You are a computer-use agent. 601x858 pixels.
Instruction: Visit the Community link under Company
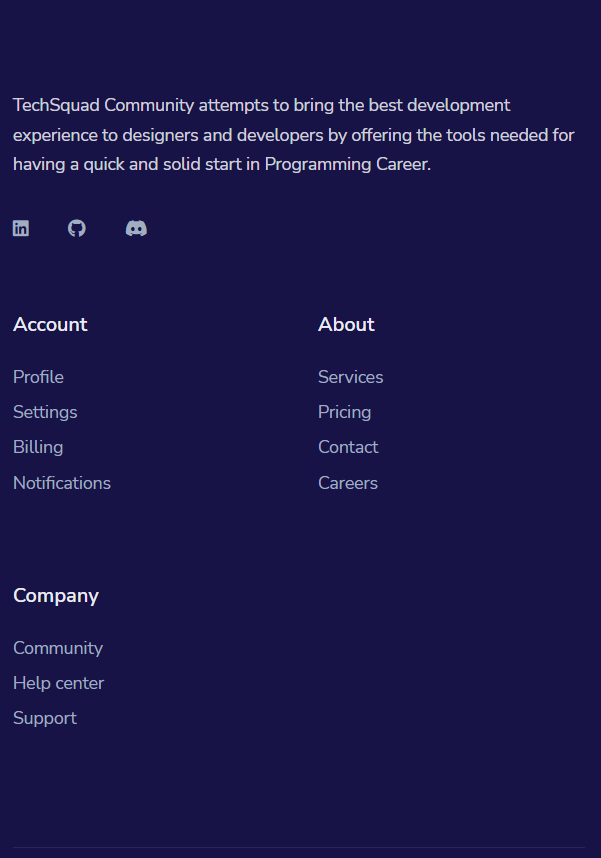tap(58, 648)
